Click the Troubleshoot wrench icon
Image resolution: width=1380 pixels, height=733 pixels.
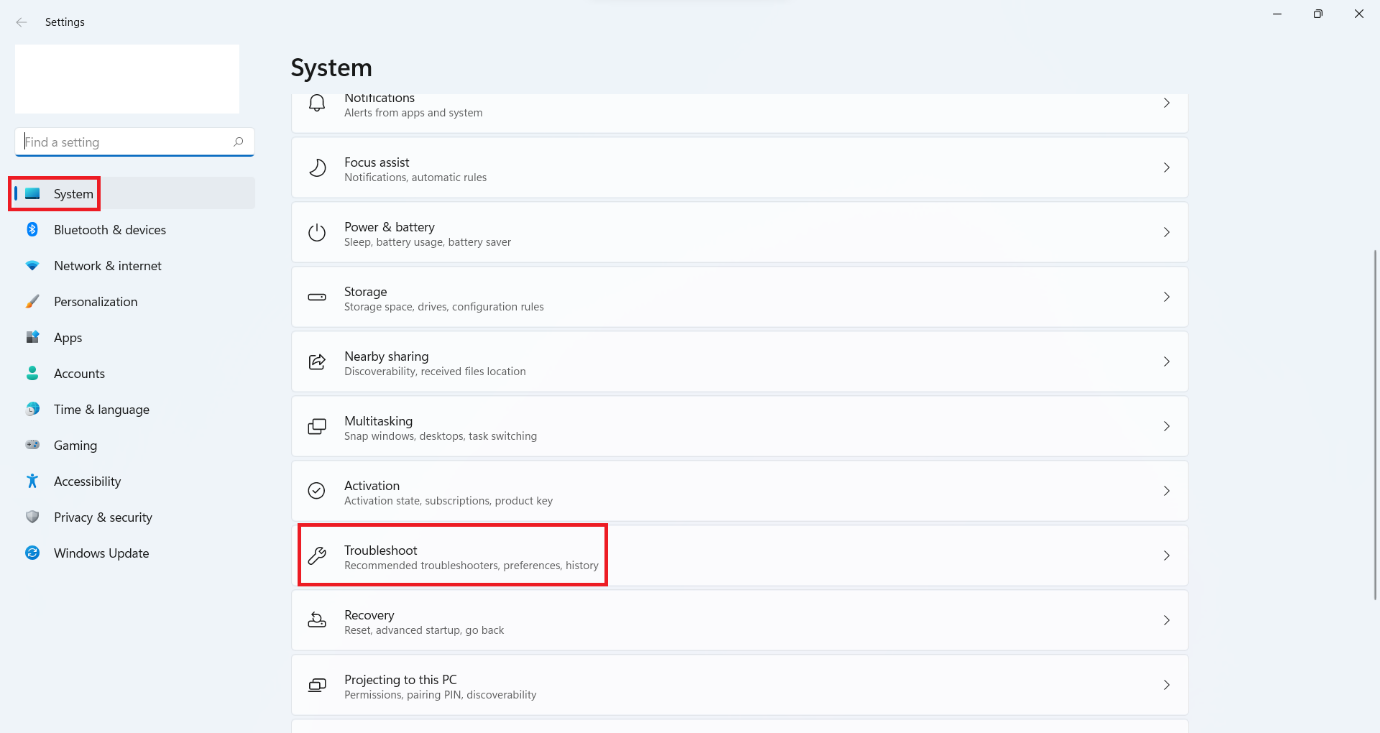[317, 556]
